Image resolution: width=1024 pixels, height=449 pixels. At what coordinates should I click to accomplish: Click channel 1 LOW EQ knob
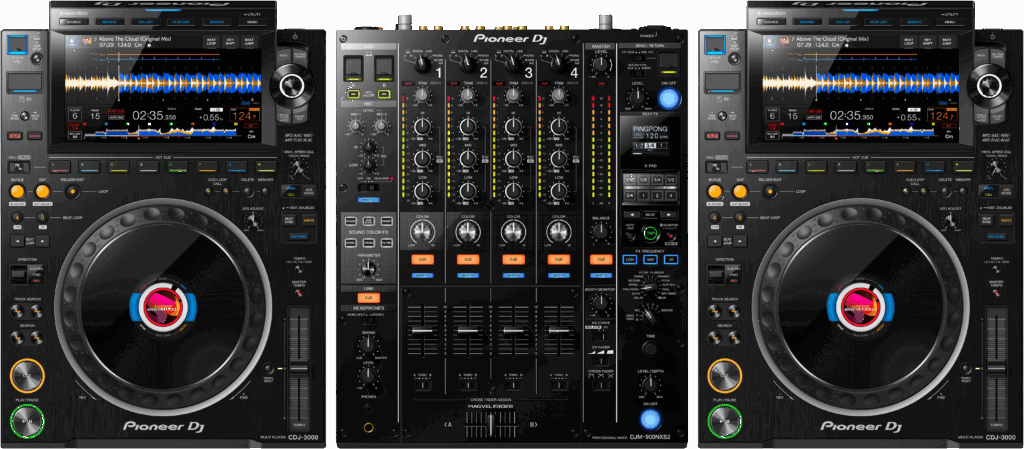[x=423, y=191]
